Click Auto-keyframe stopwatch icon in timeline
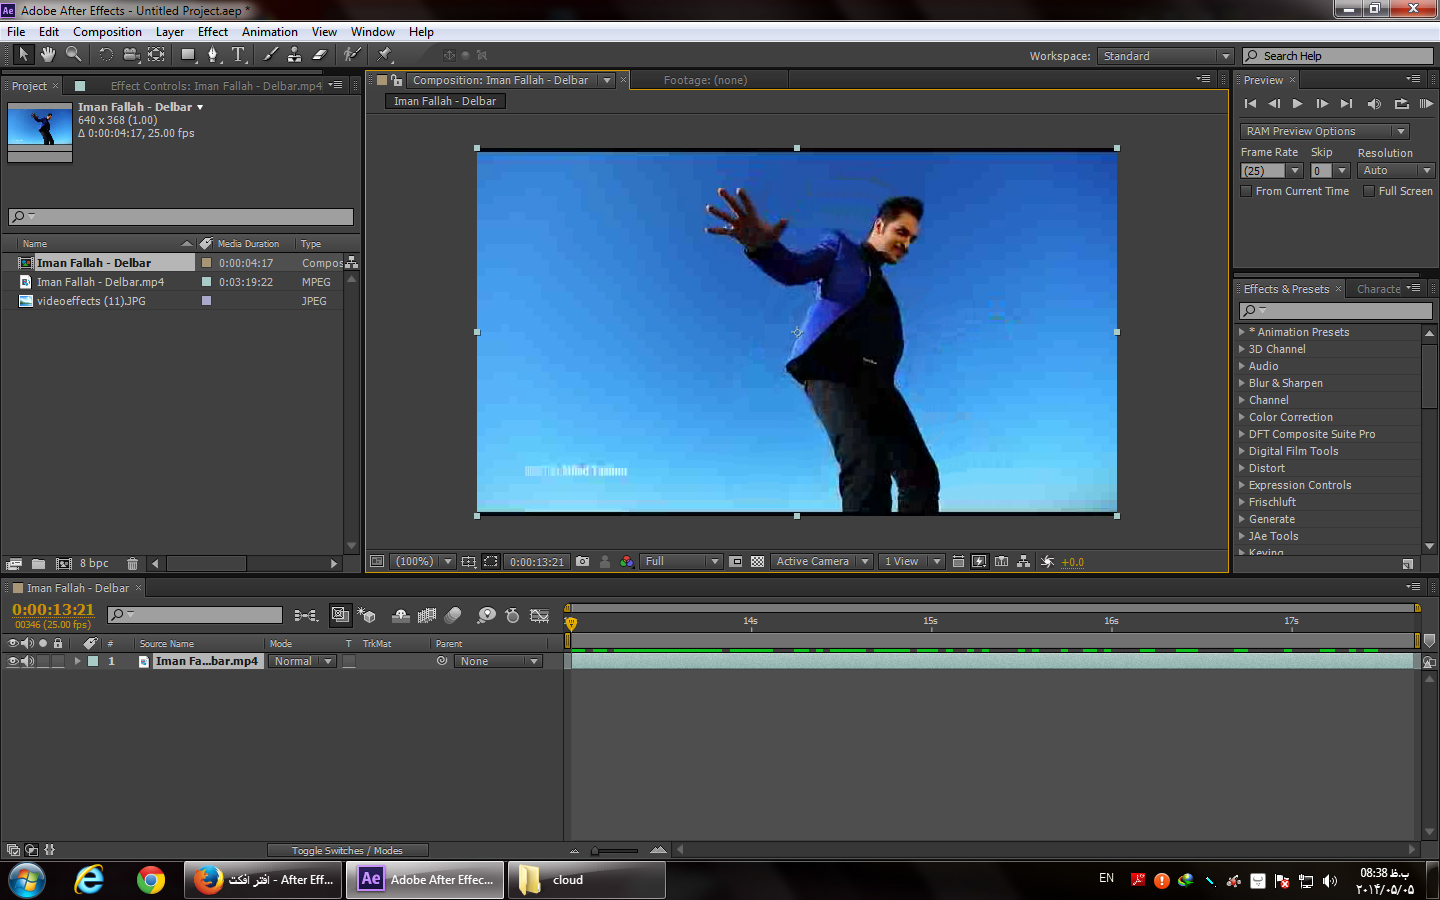1440x900 pixels. coord(513,616)
